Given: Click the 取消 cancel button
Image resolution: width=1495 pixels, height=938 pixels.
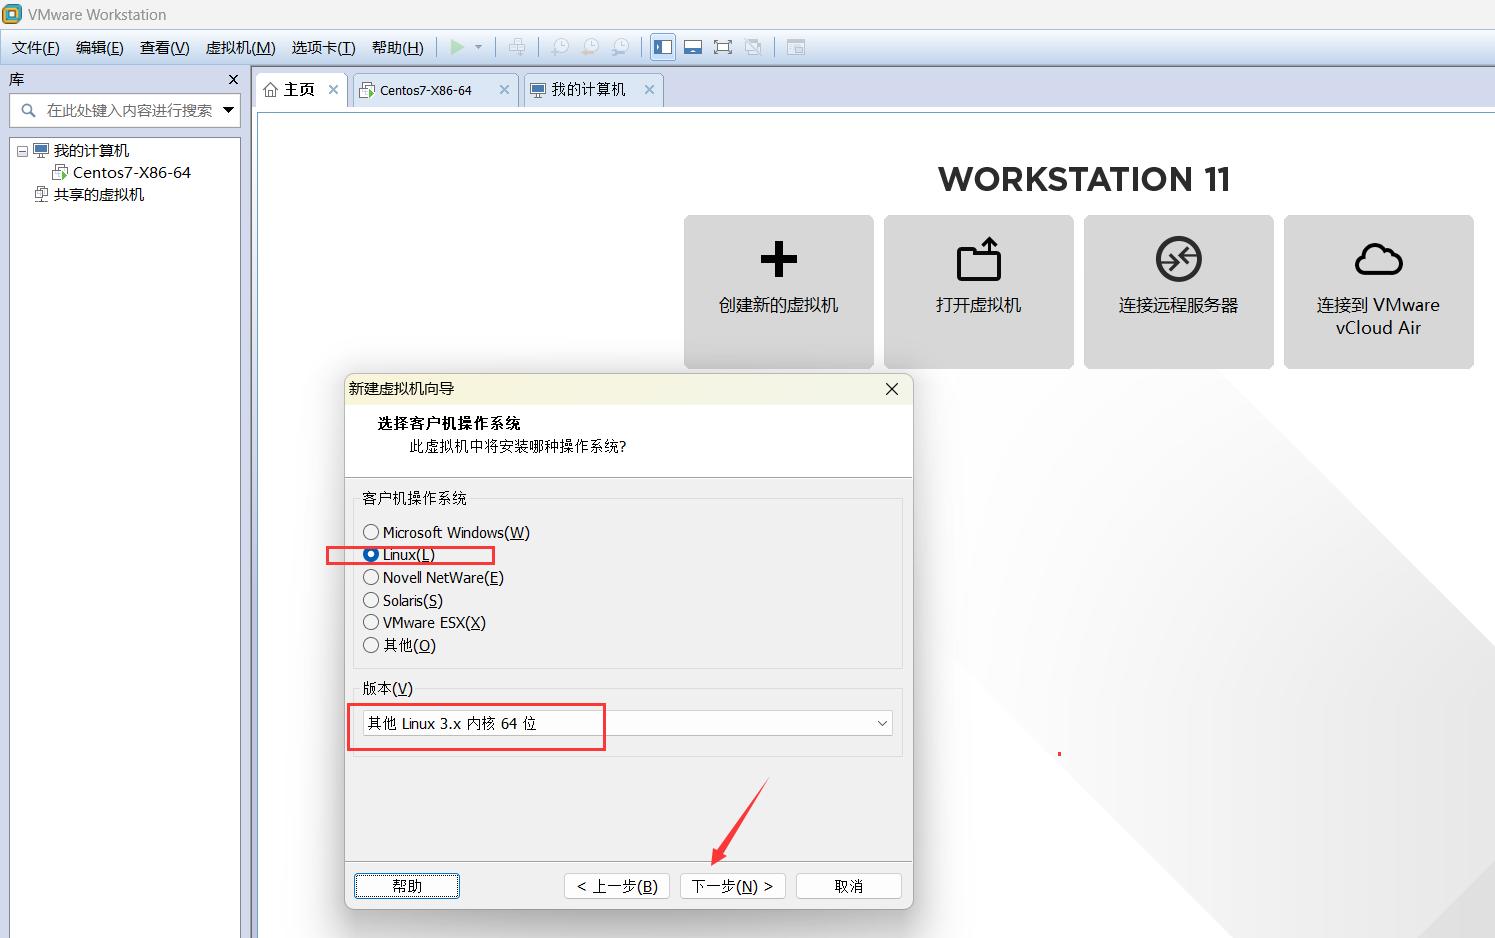Looking at the screenshot, I should pos(849,886).
